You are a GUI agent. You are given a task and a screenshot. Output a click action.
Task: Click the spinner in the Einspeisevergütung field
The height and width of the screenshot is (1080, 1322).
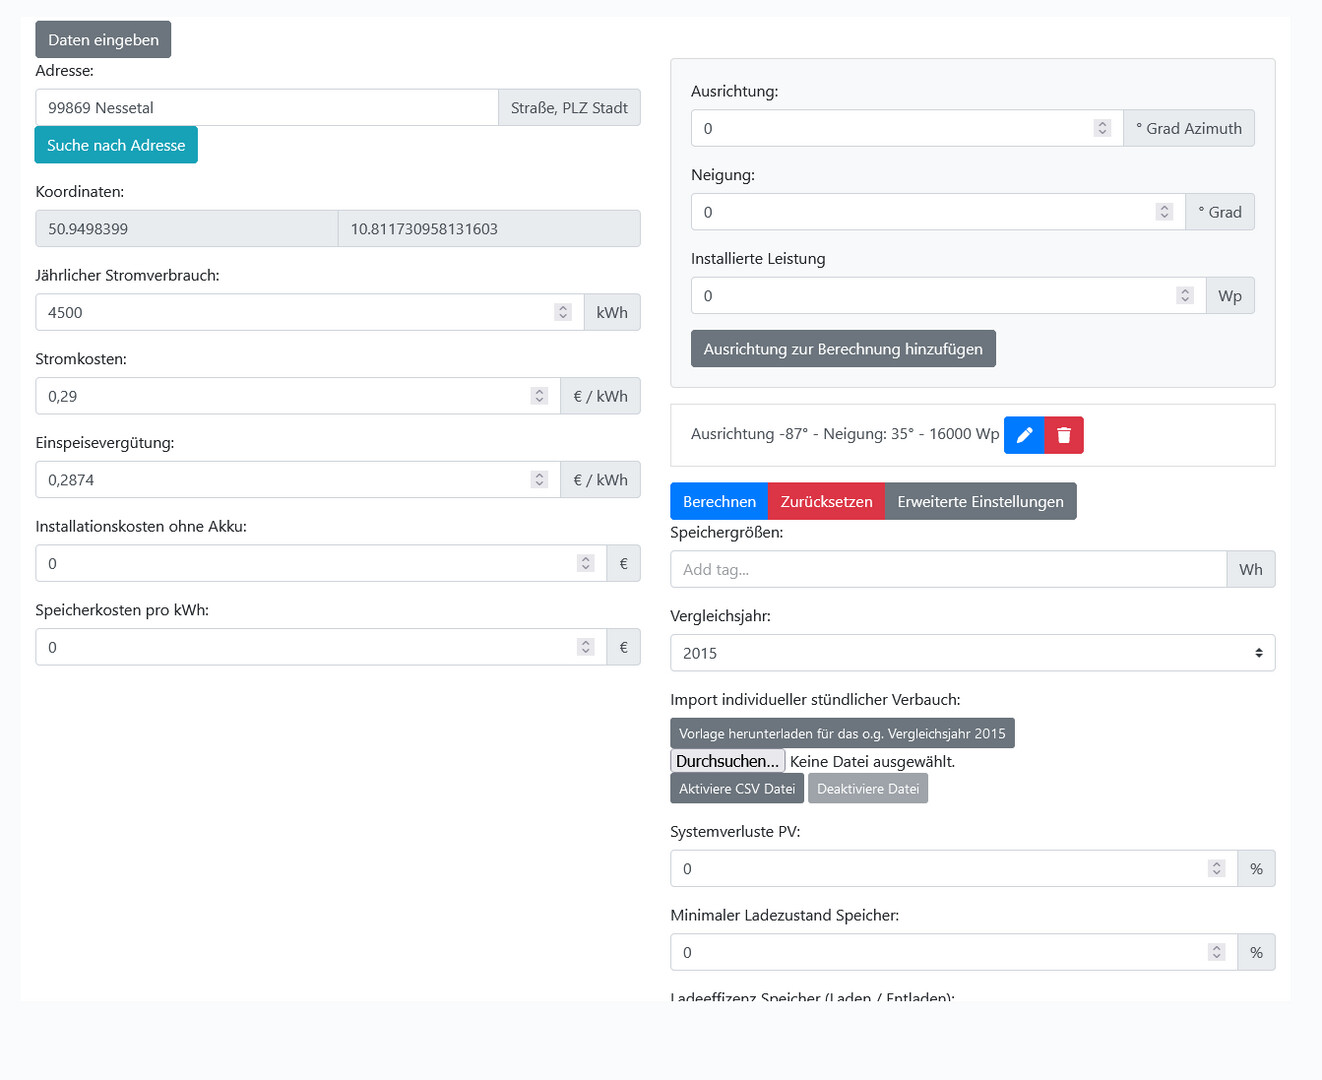tap(539, 480)
